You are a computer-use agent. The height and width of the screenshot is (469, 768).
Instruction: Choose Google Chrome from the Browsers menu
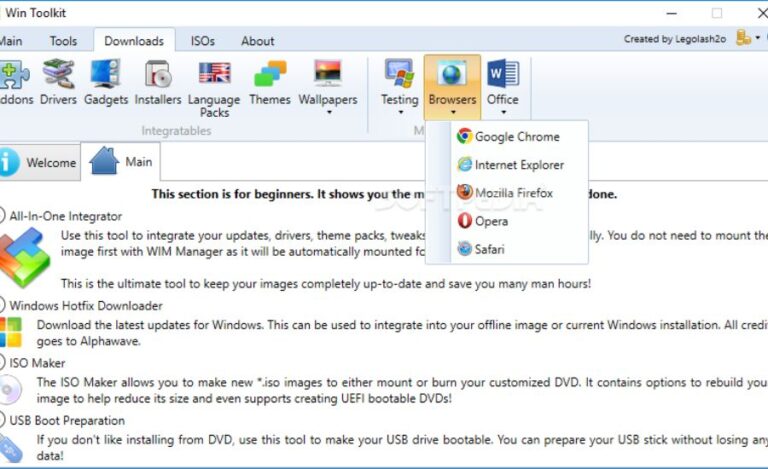click(516, 137)
